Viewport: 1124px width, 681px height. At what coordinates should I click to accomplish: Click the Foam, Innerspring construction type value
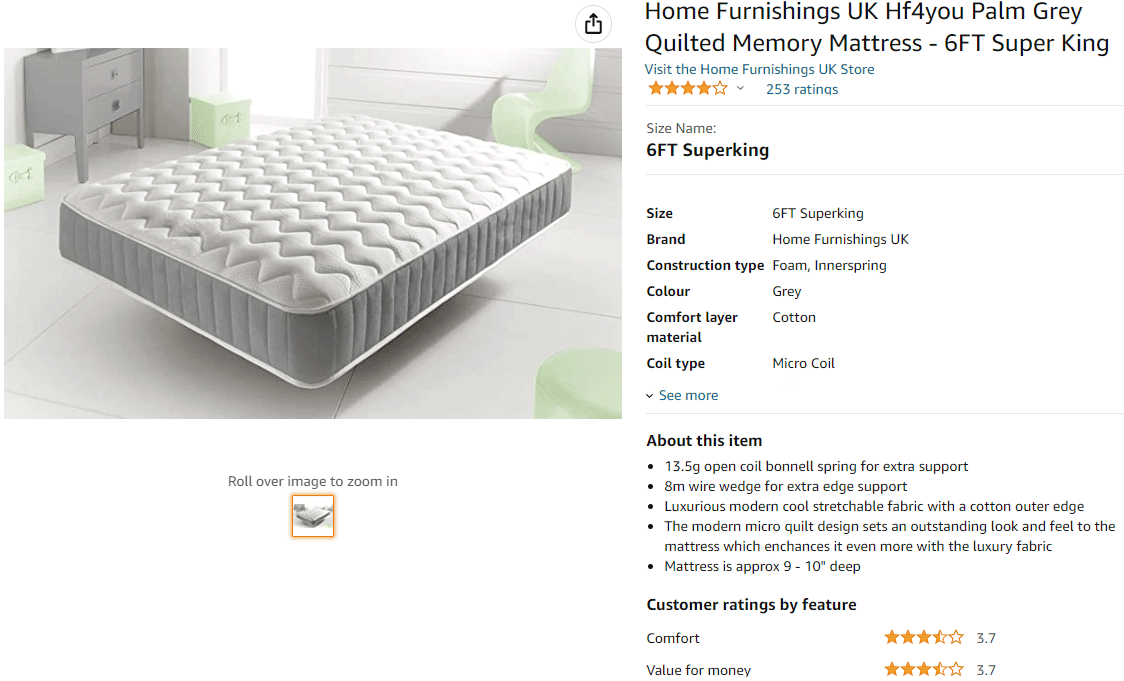tap(829, 265)
